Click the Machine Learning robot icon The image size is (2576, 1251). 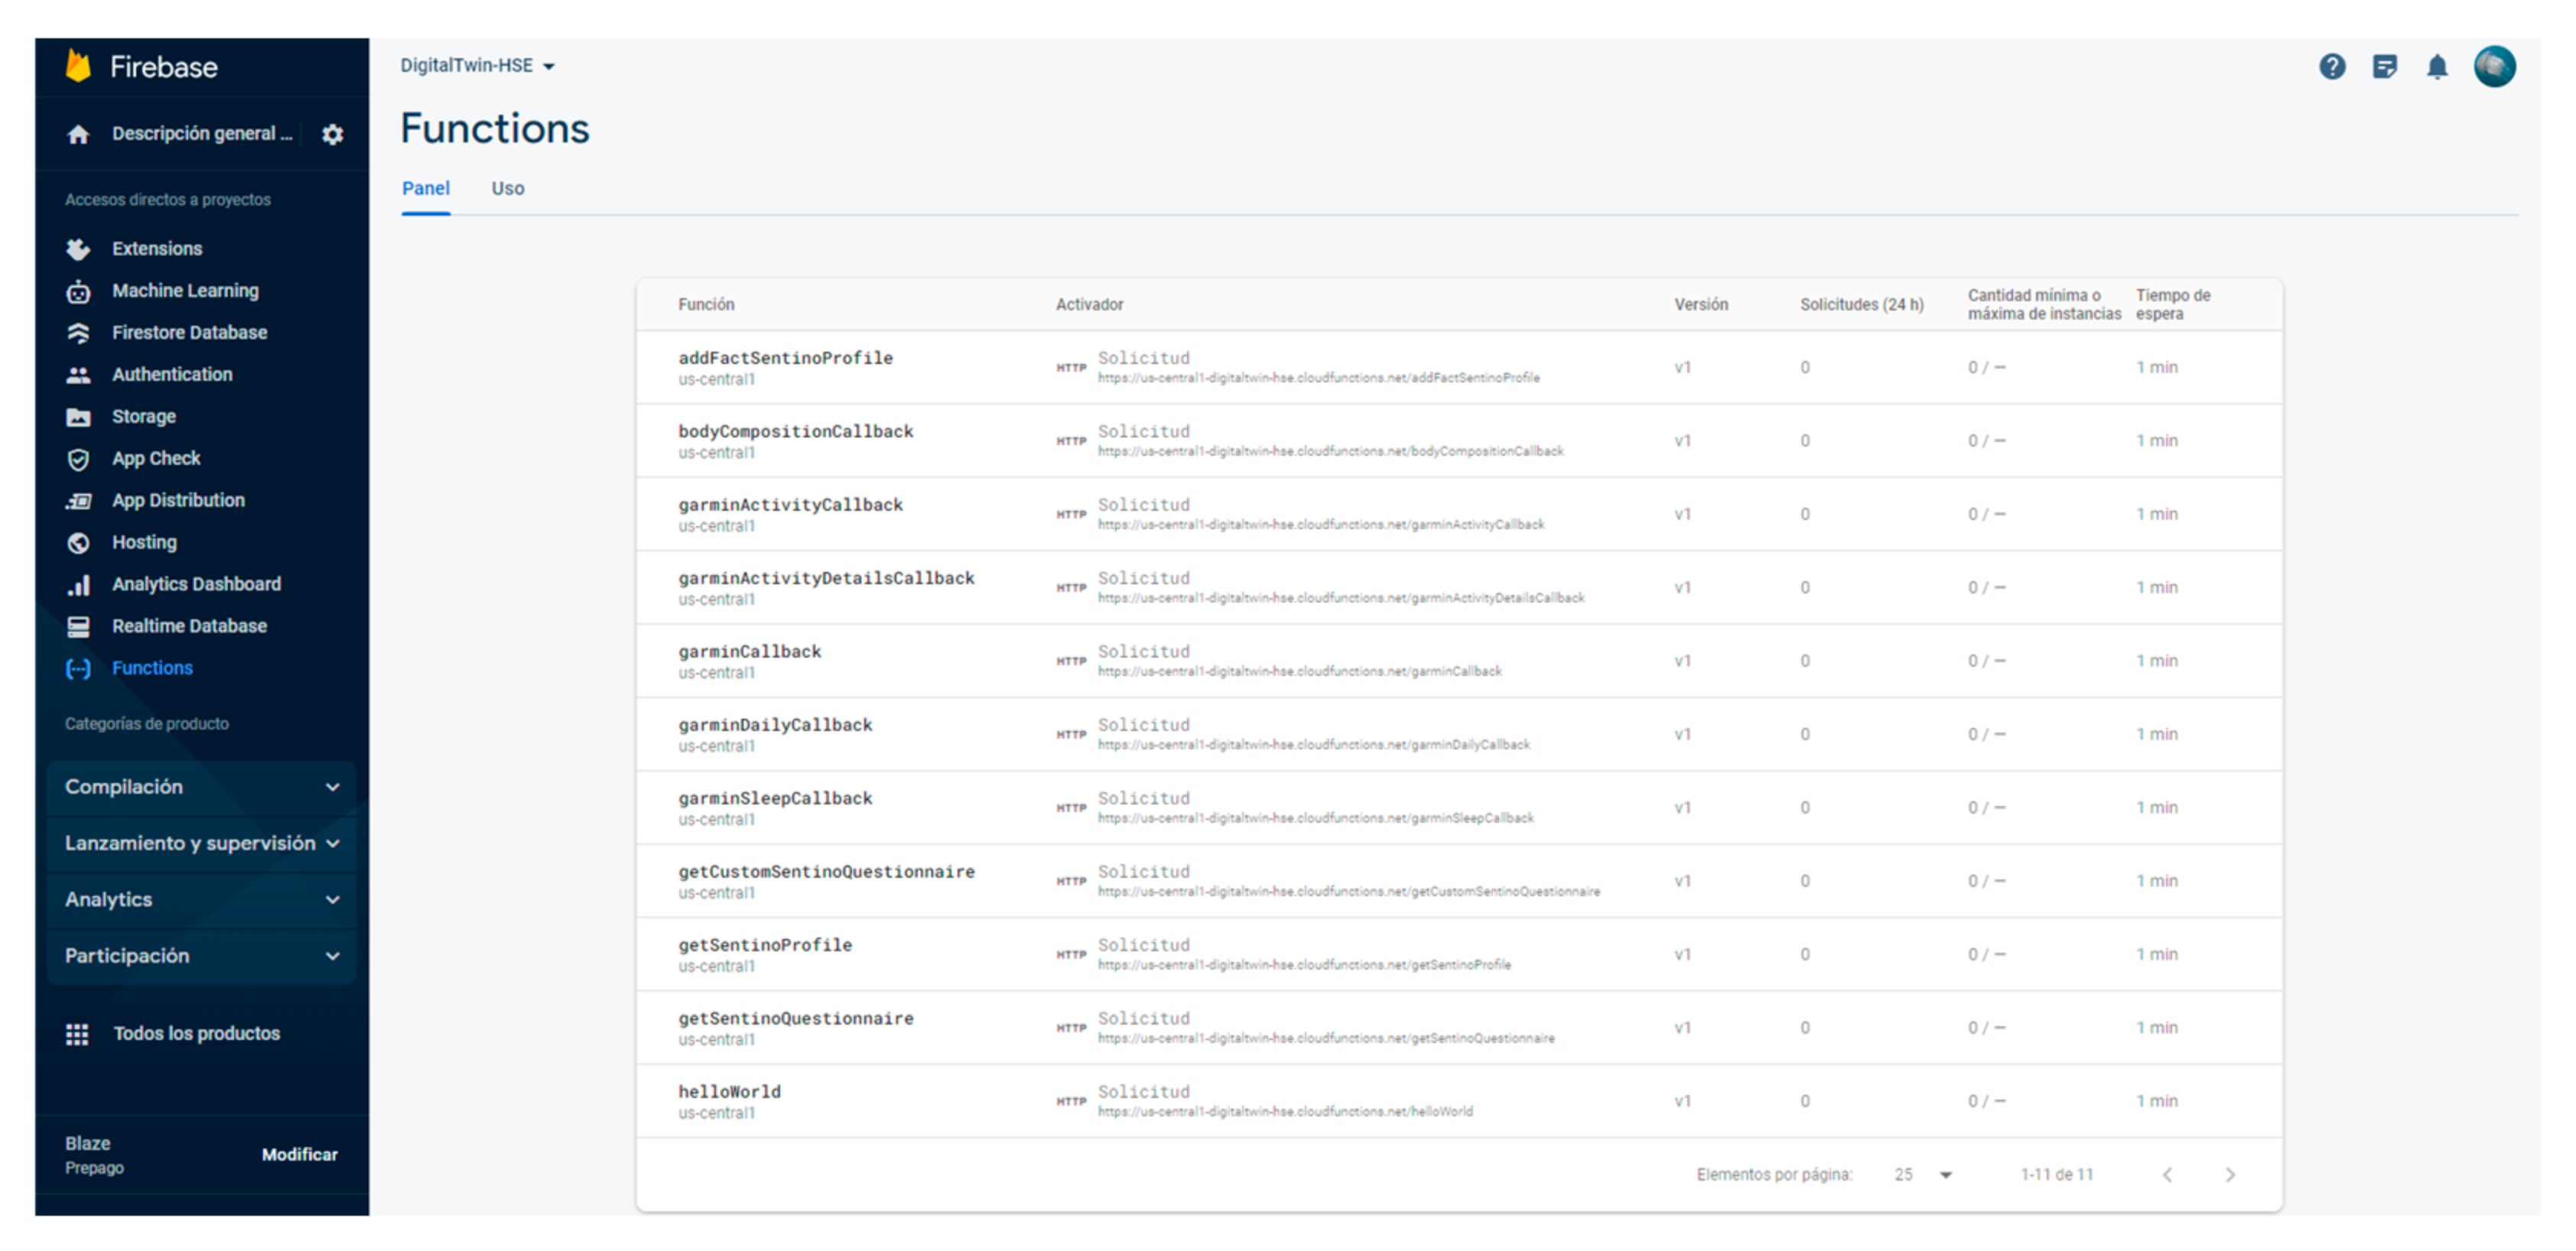78,291
